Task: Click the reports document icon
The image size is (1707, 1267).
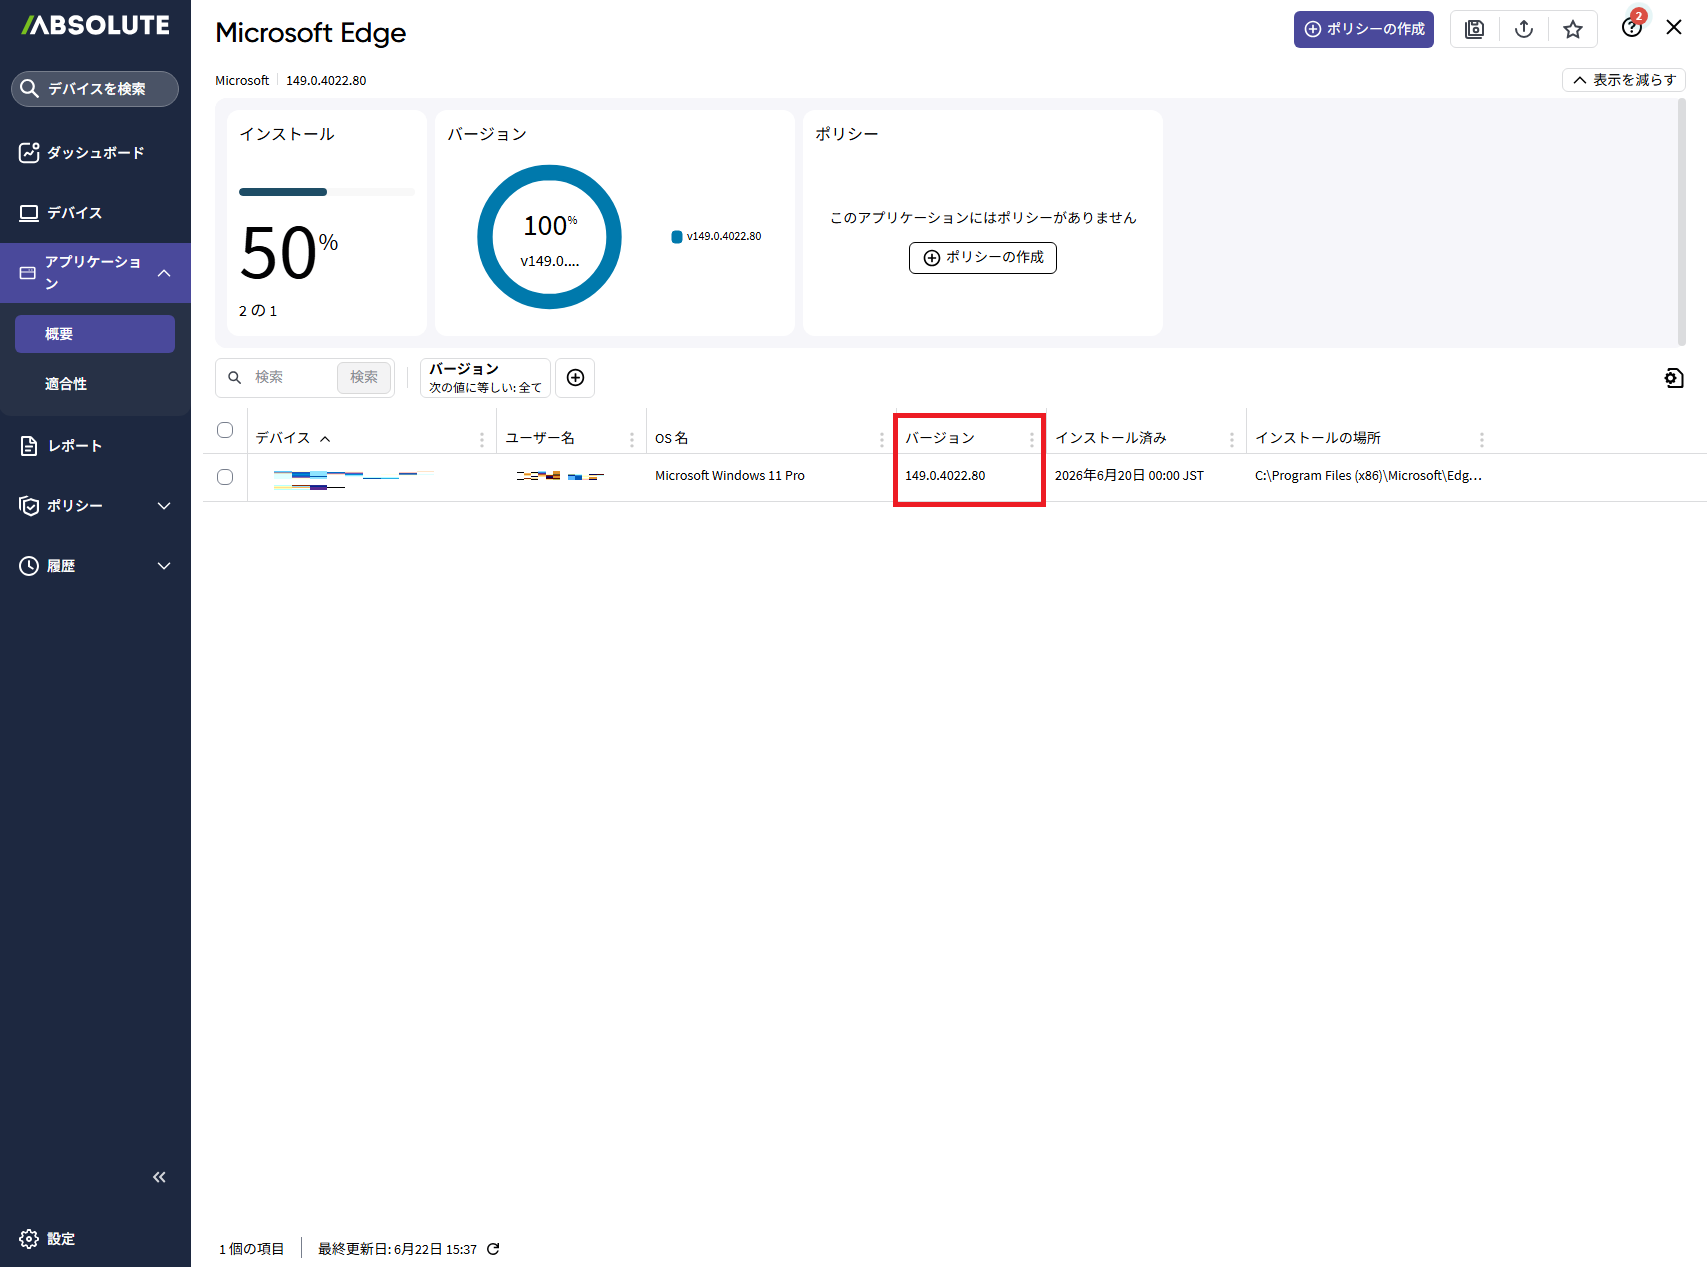Action: tap(29, 446)
